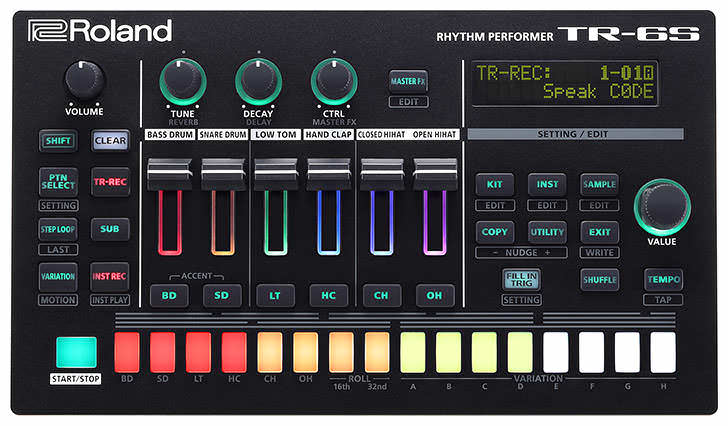728x426 pixels.
Task: Tap the red step pad labeled HC
Action: coord(234,352)
